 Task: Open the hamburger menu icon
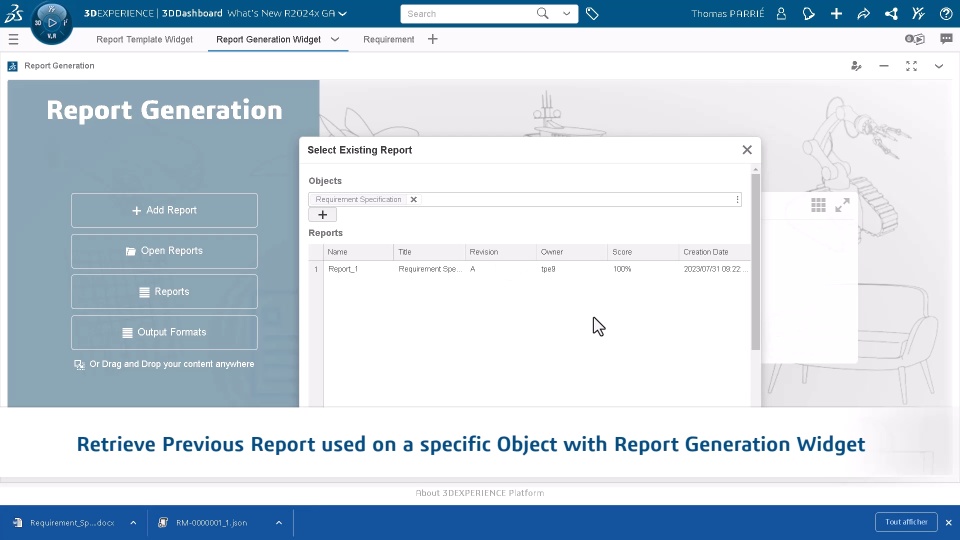click(13, 39)
